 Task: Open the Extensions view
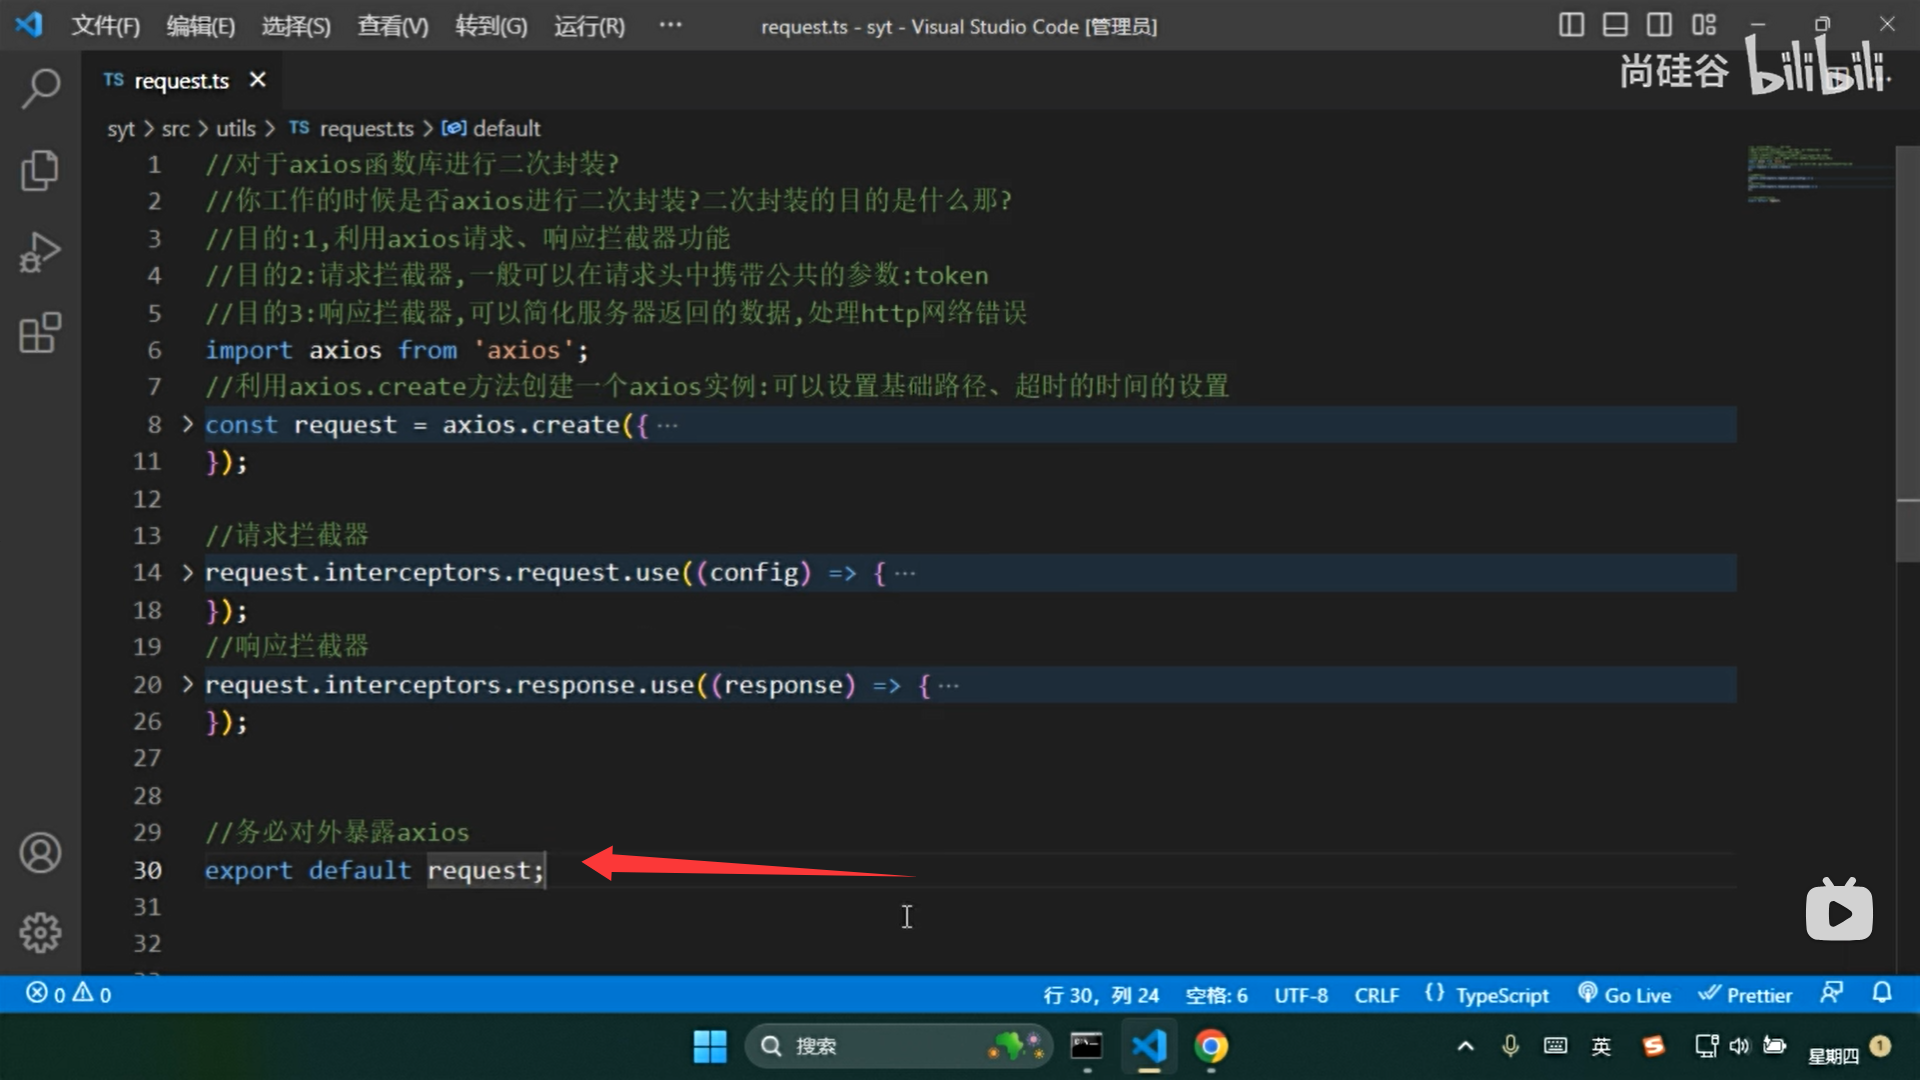tap(40, 333)
